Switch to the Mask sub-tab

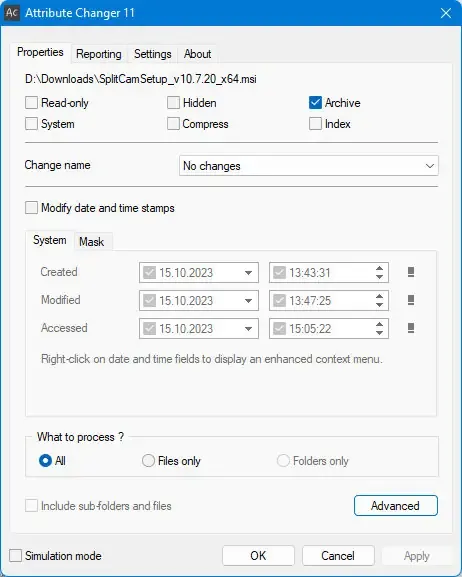click(x=92, y=242)
